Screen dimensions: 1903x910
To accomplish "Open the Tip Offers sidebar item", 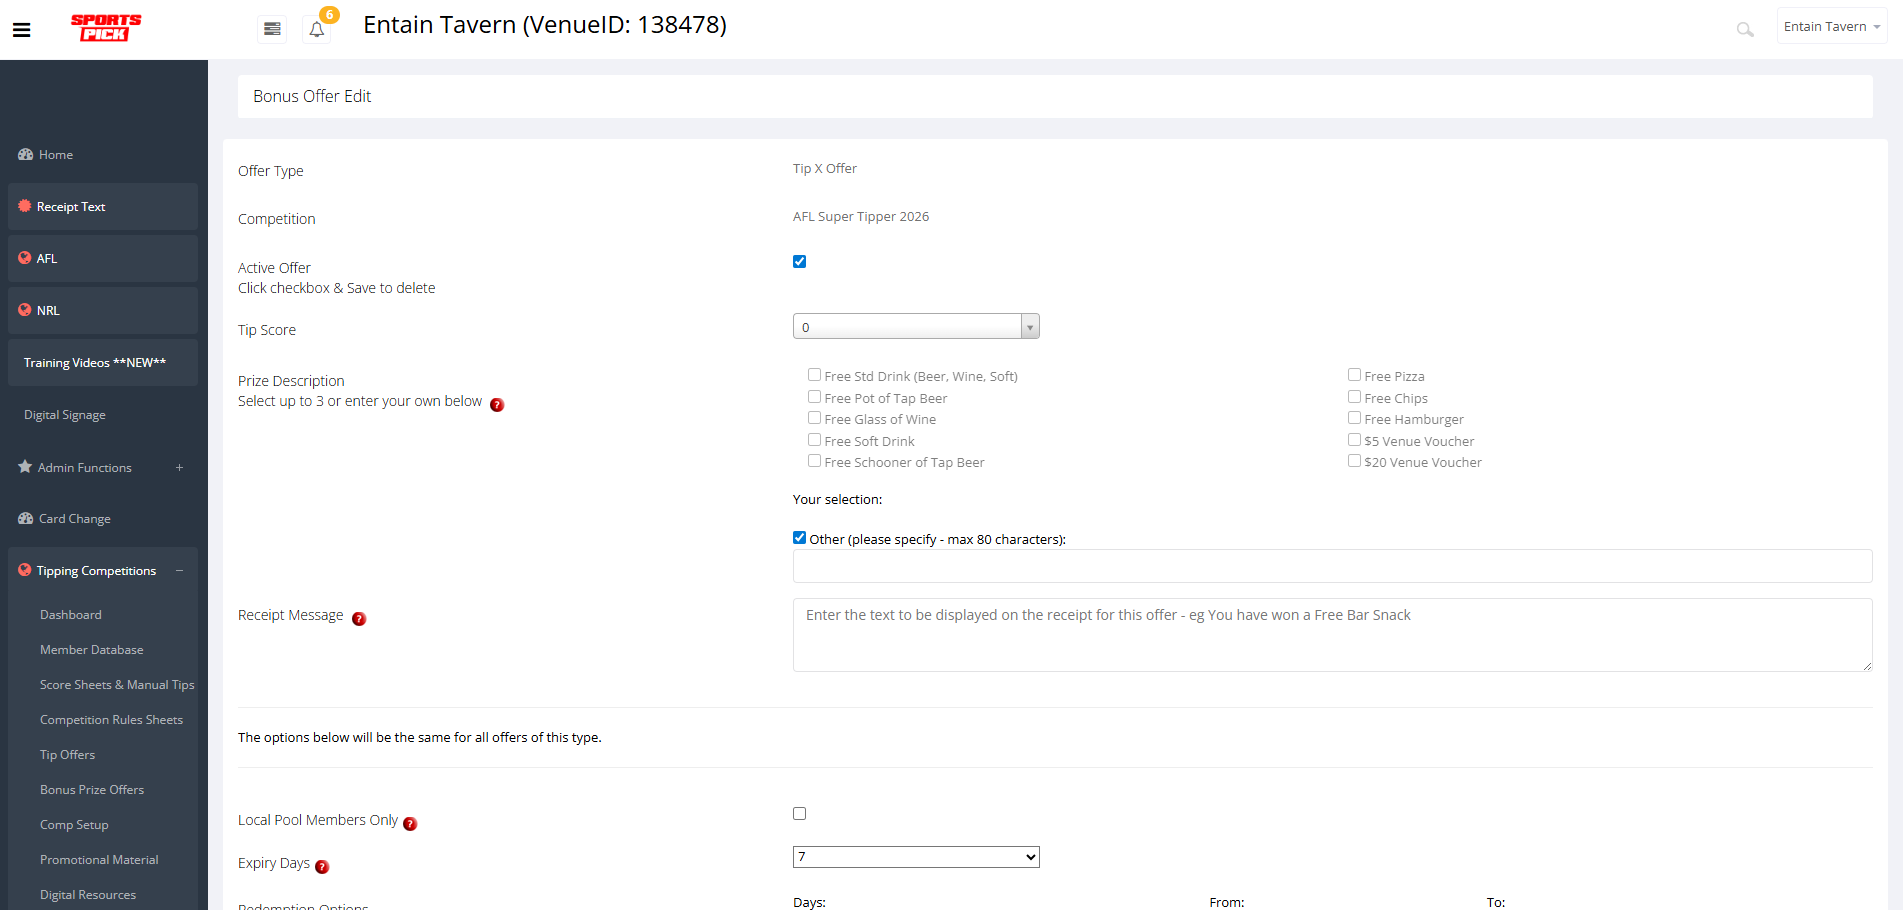I will [67, 755].
